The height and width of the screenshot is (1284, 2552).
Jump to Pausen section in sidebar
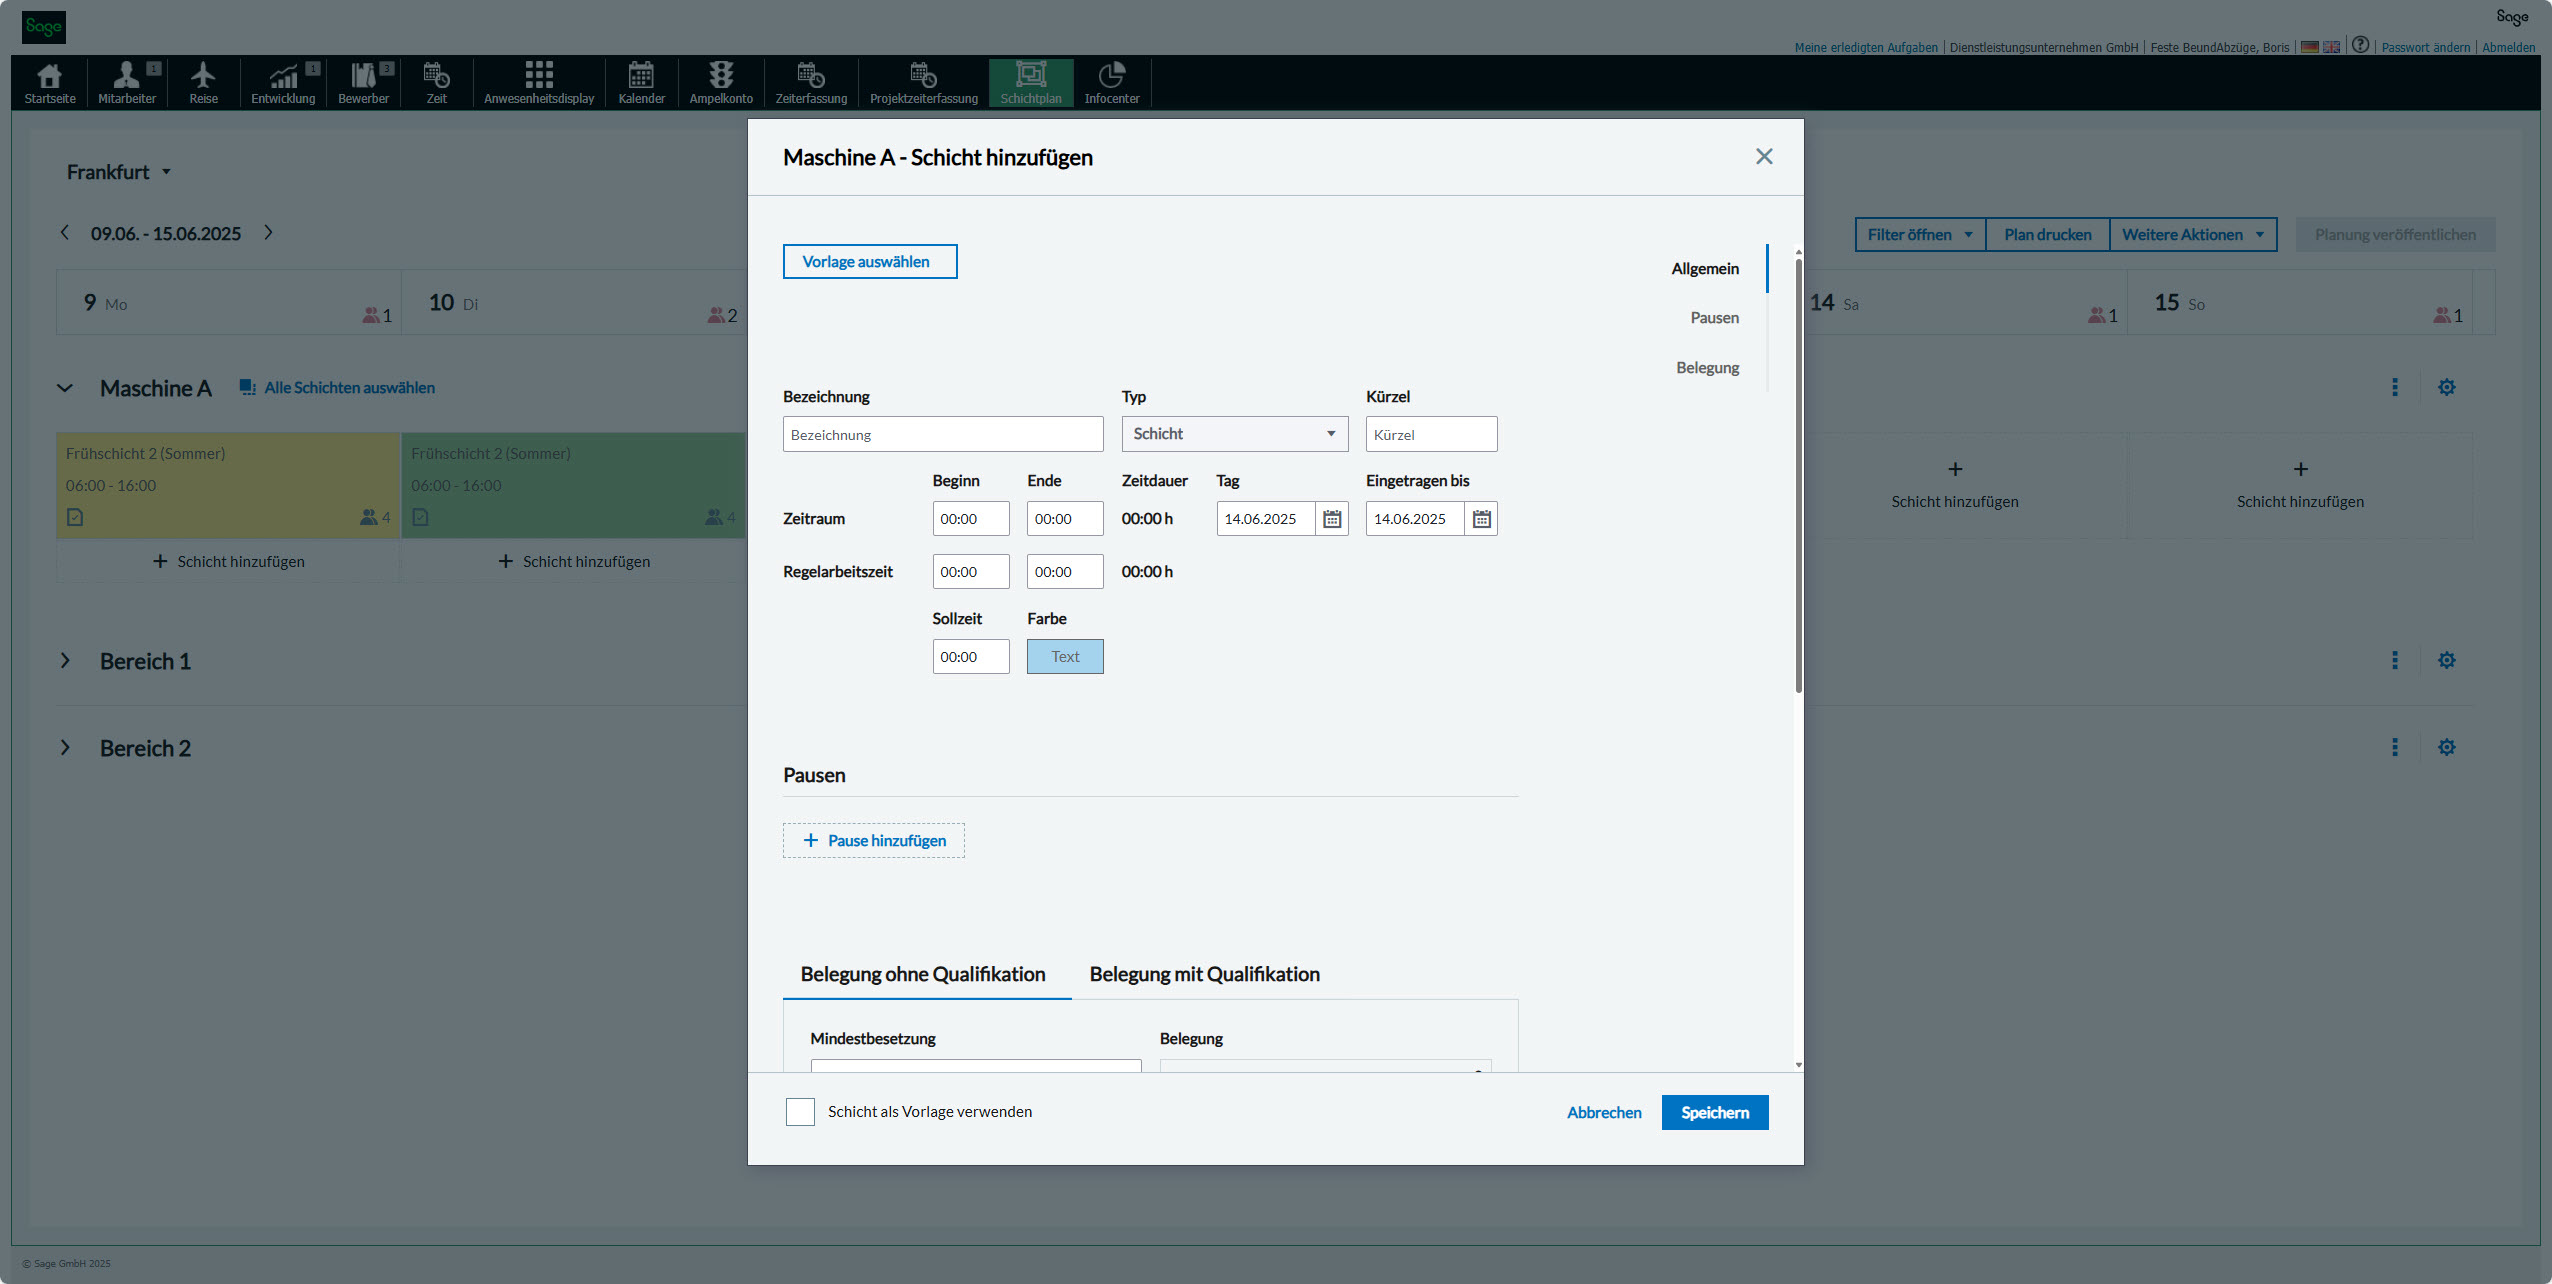(x=1714, y=318)
